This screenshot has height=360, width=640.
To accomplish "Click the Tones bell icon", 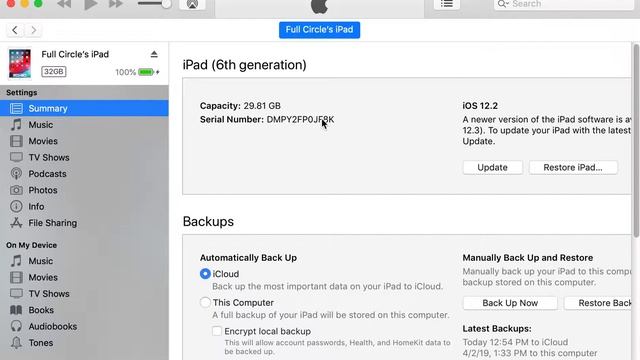I will [x=16, y=342].
